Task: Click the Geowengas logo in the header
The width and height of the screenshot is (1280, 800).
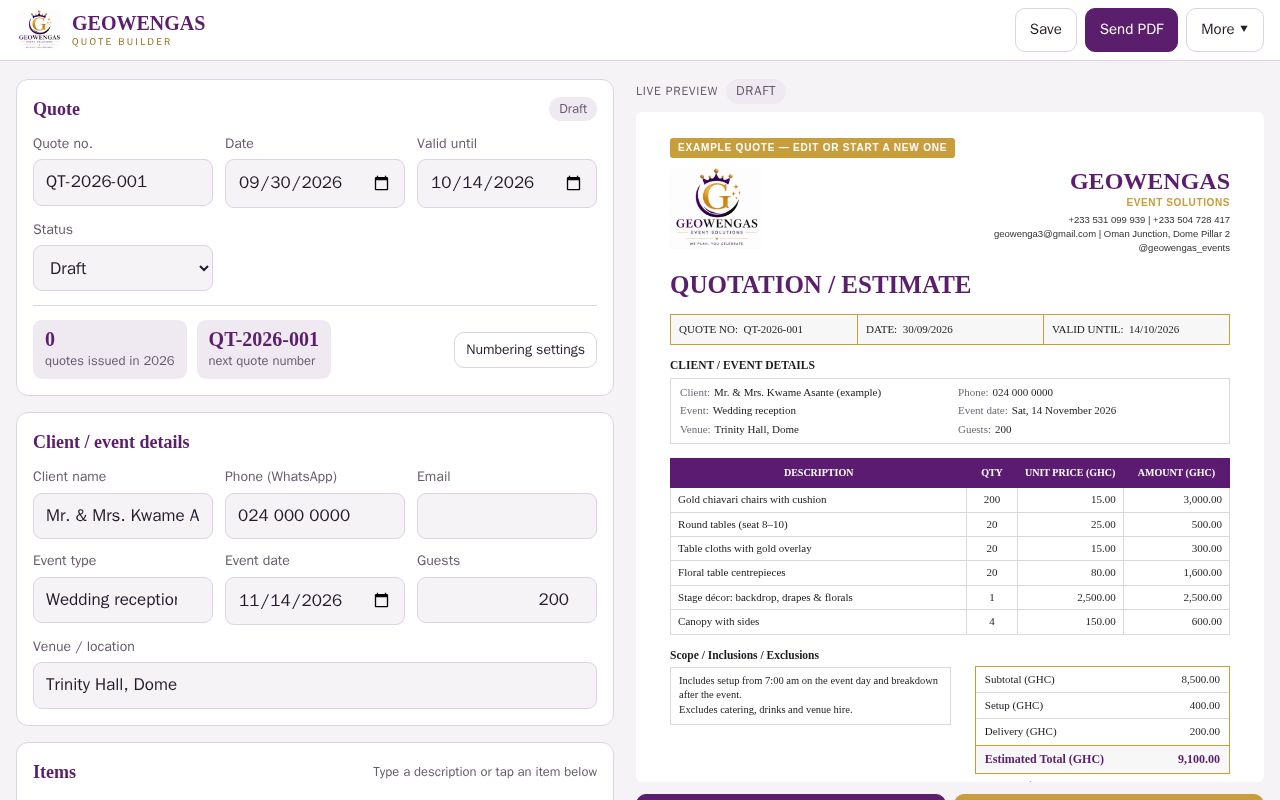Action: (x=39, y=30)
